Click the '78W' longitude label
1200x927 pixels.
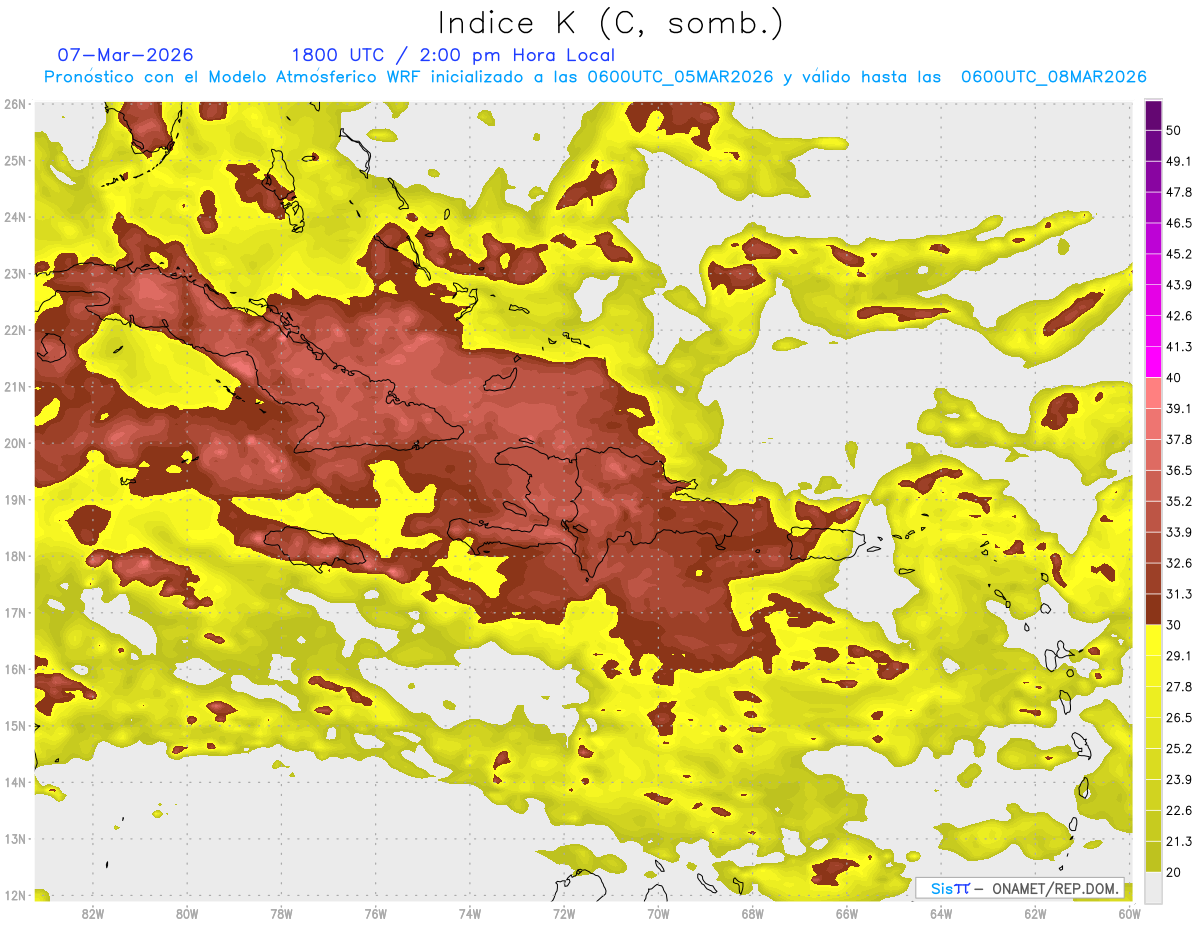tap(281, 914)
